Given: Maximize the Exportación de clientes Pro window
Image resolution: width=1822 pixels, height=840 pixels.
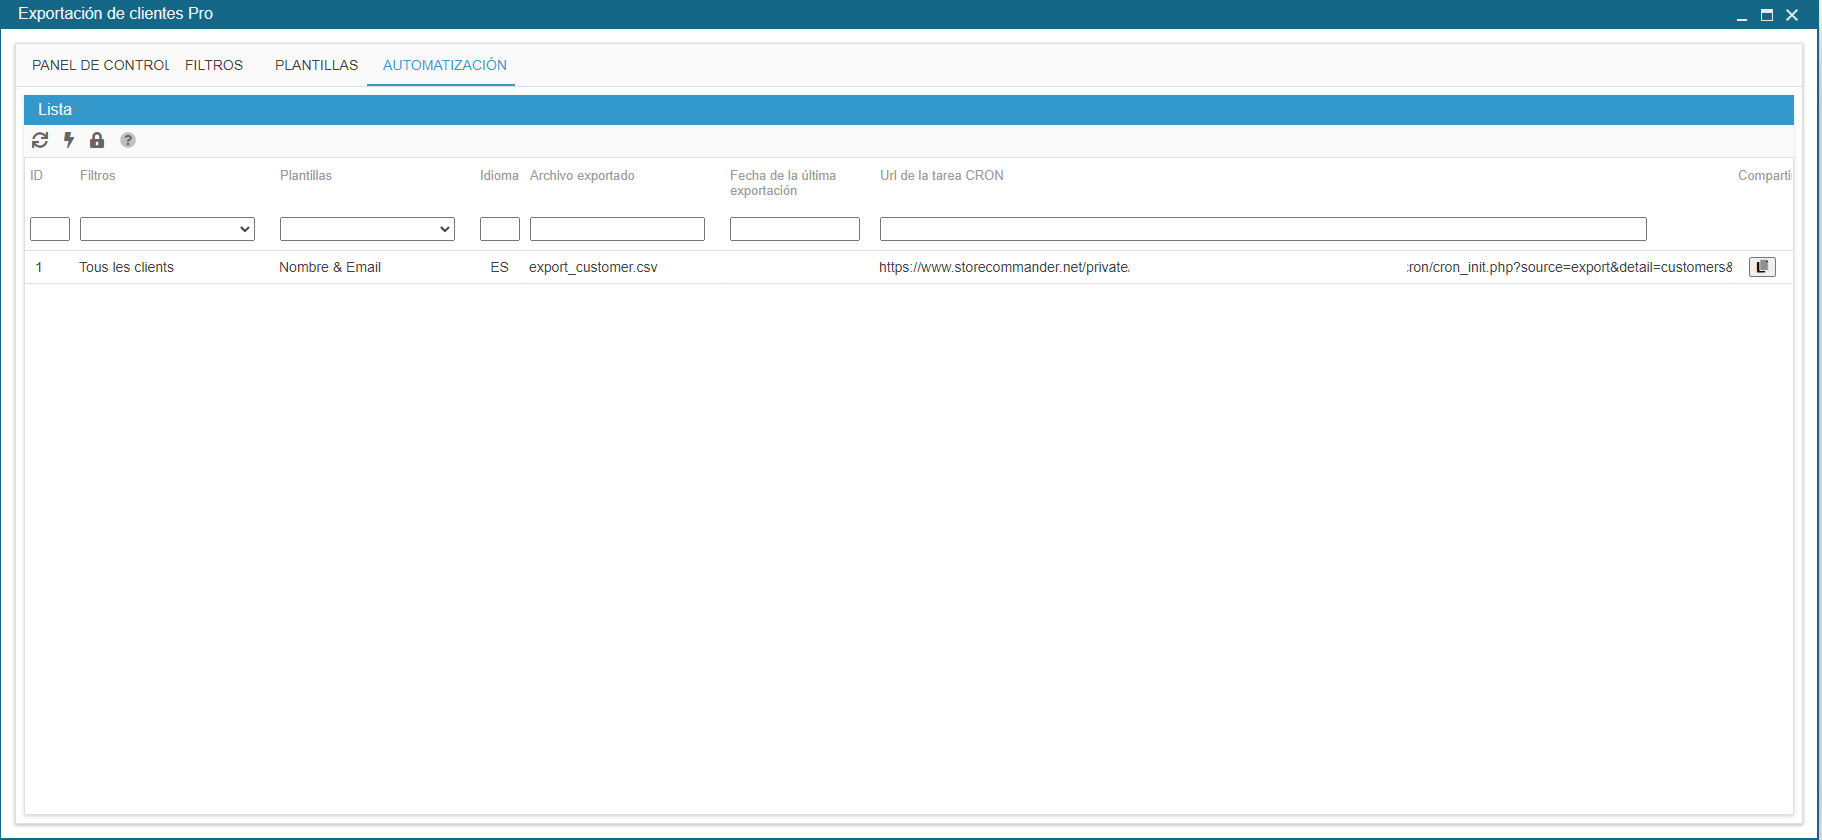Looking at the screenshot, I should click(1767, 15).
